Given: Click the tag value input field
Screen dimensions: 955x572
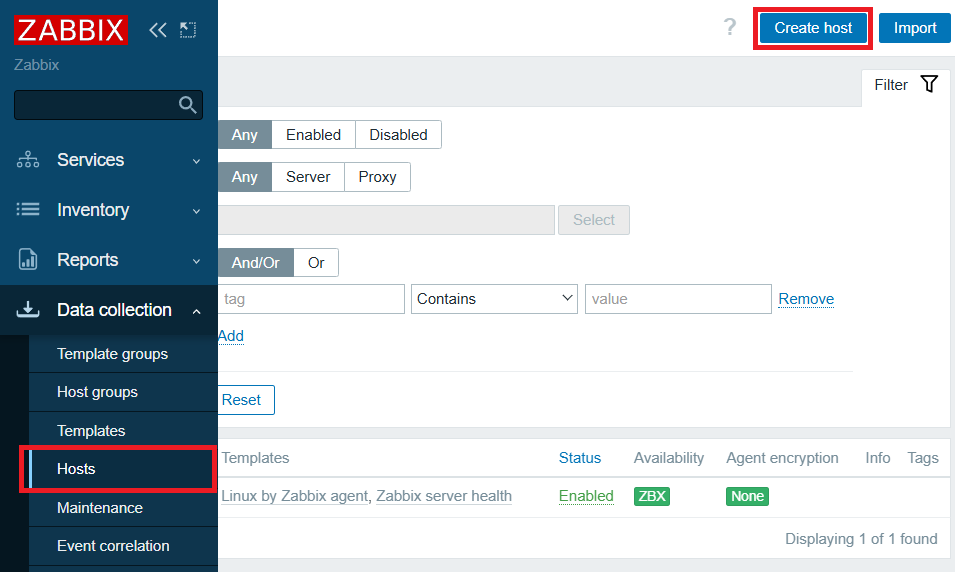Looking at the screenshot, I should pos(678,299).
